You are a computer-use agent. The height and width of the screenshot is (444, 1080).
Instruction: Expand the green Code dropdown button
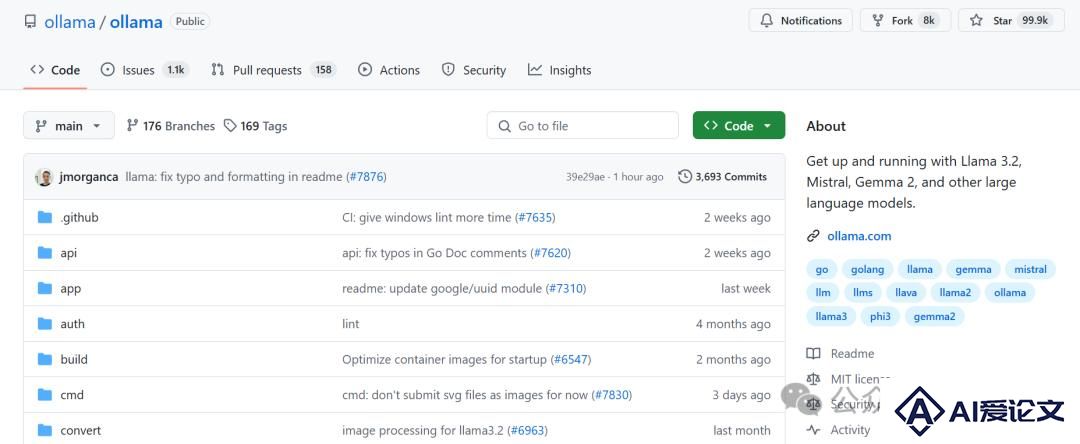pos(738,126)
